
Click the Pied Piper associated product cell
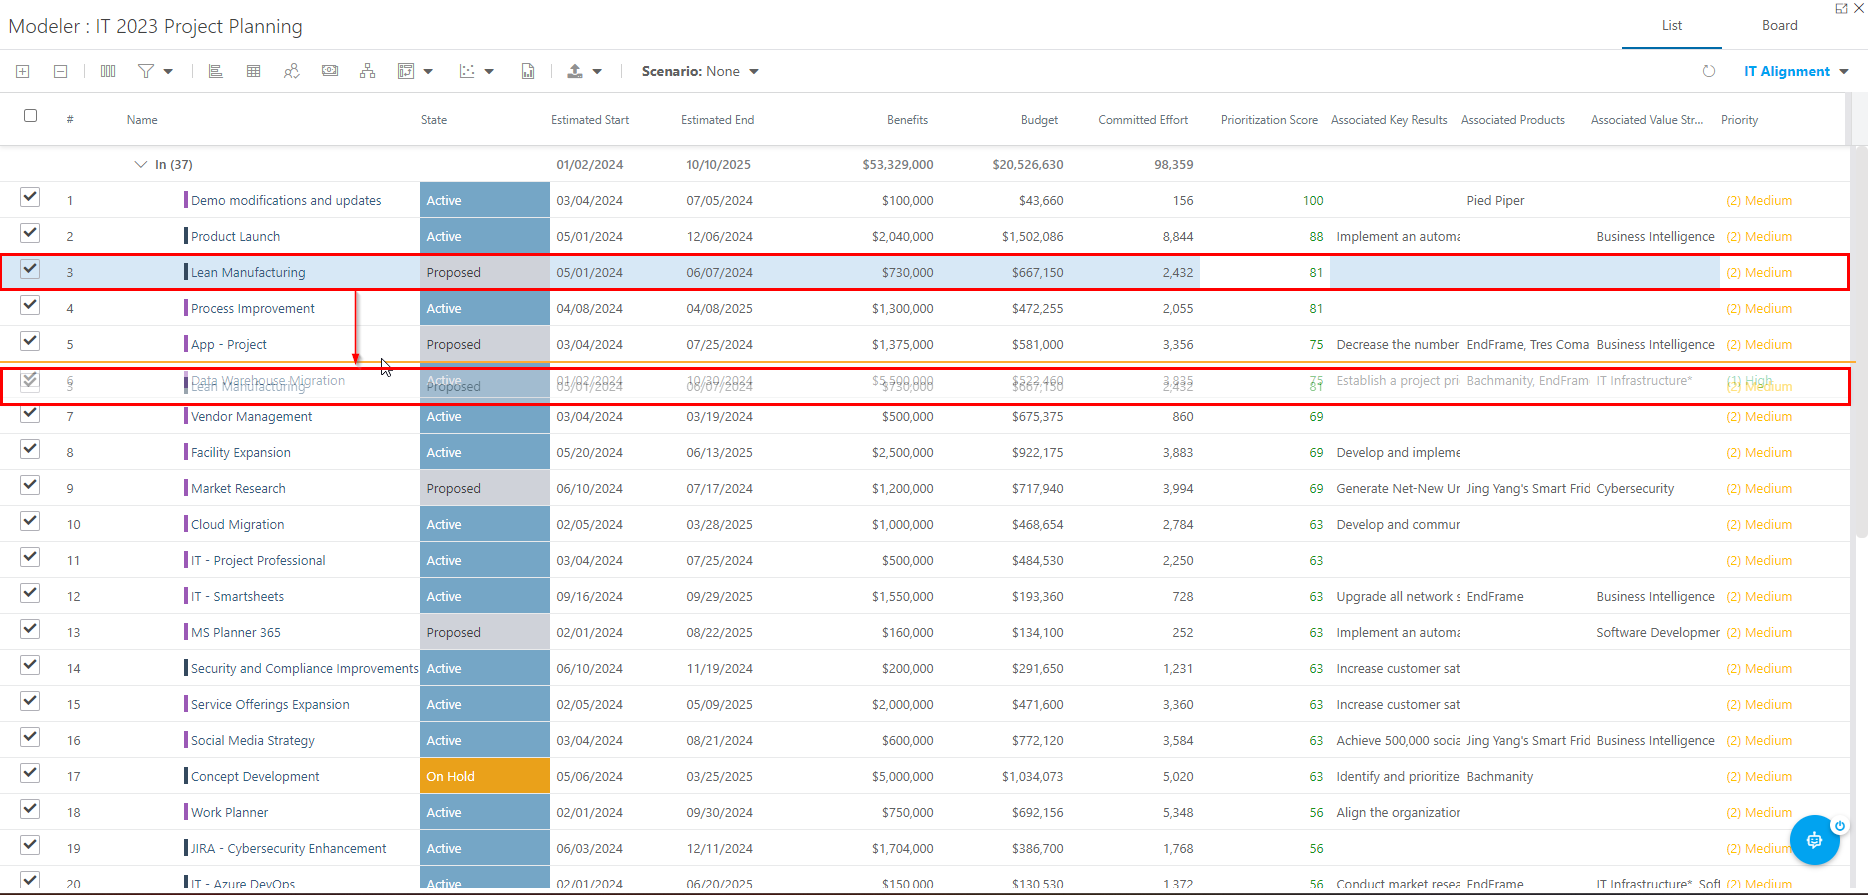1495,200
